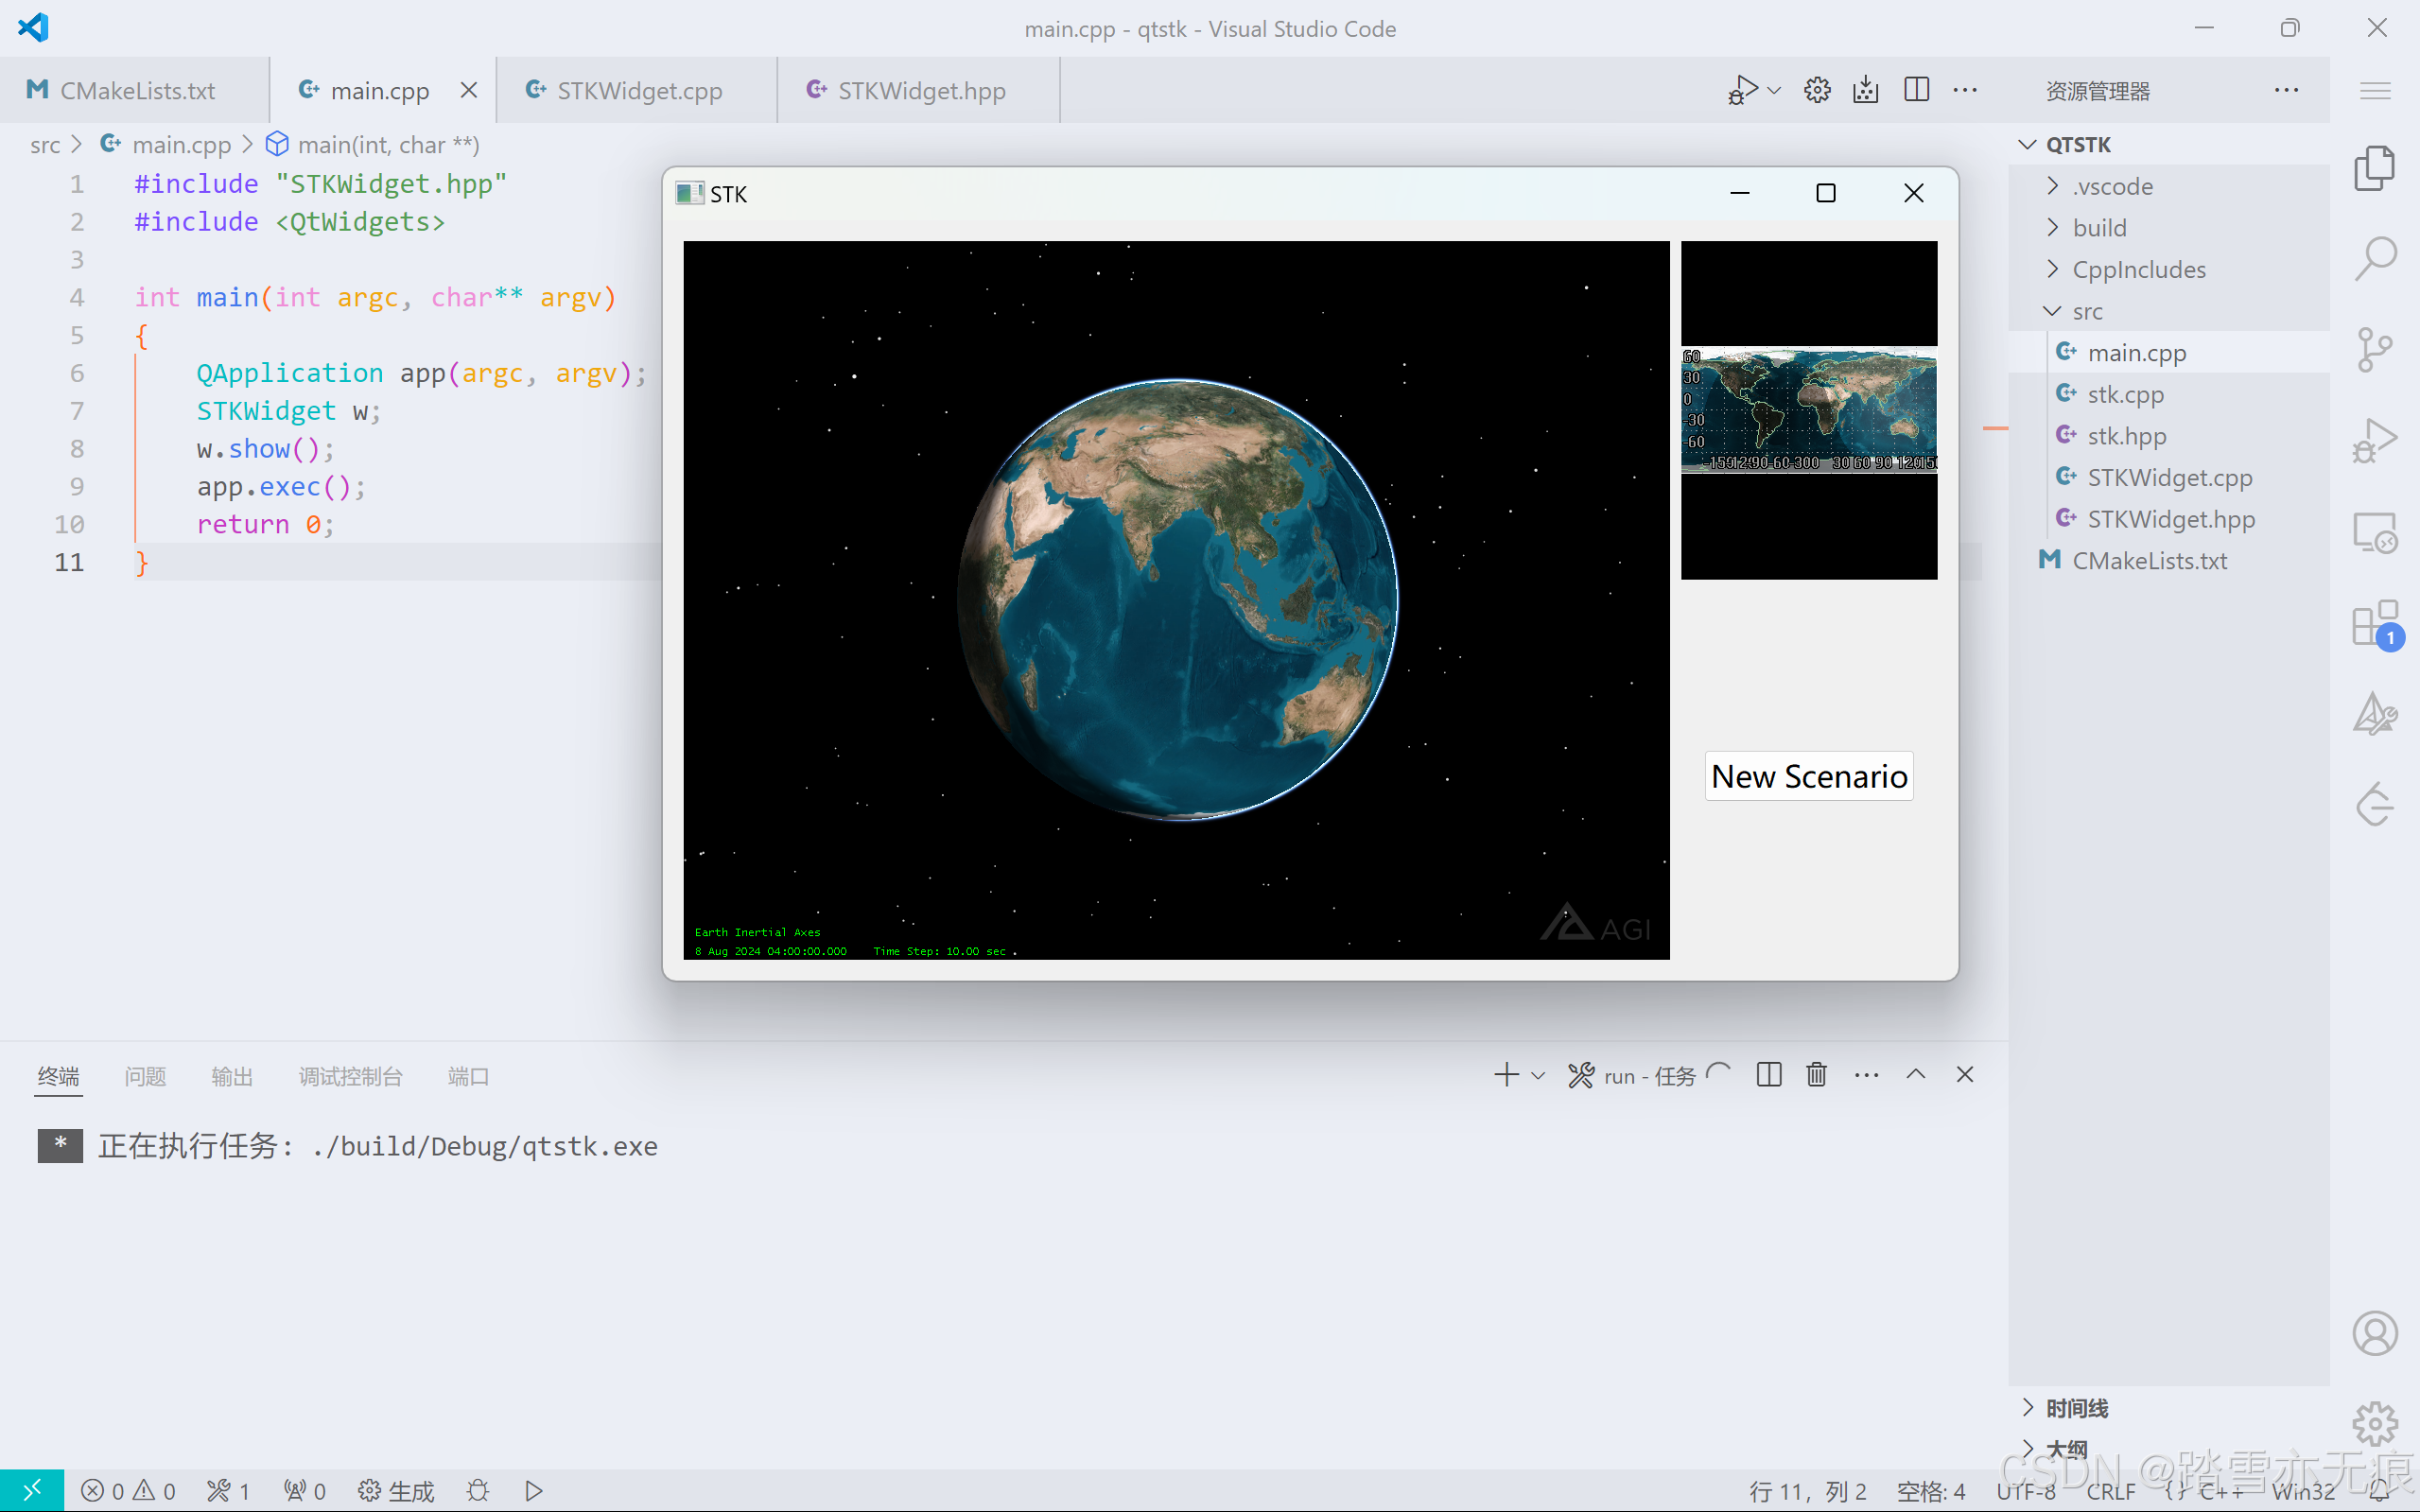
Task: Expand the build folder
Action: (x=2168, y=227)
